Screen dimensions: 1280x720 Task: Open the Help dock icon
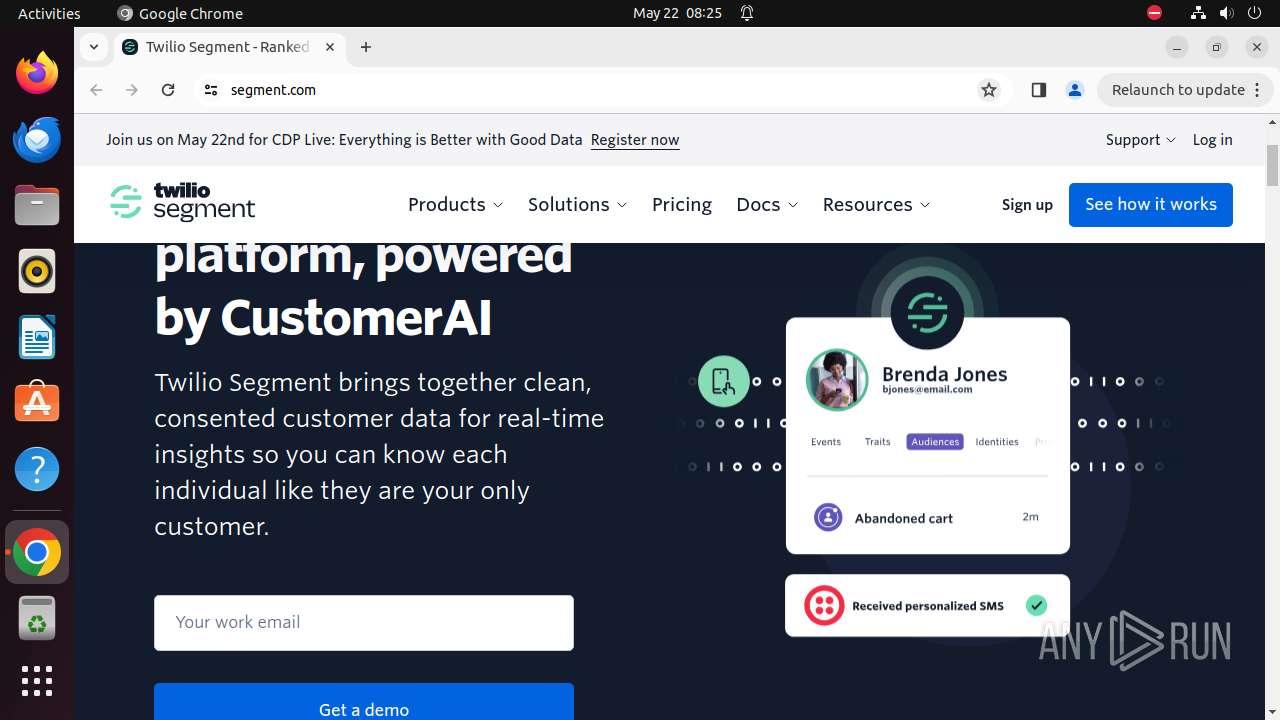(x=37, y=469)
